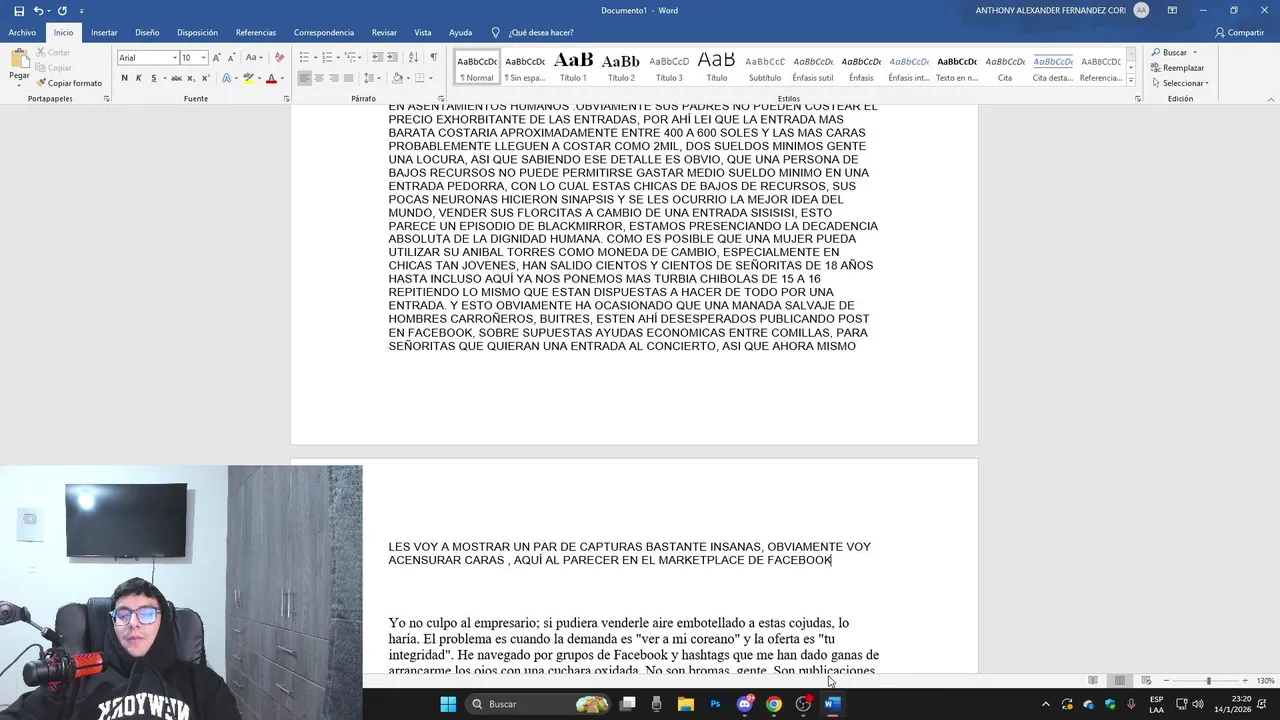Open the change case (Aa) dropdown
The image size is (1280, 720).
(253, 58)
